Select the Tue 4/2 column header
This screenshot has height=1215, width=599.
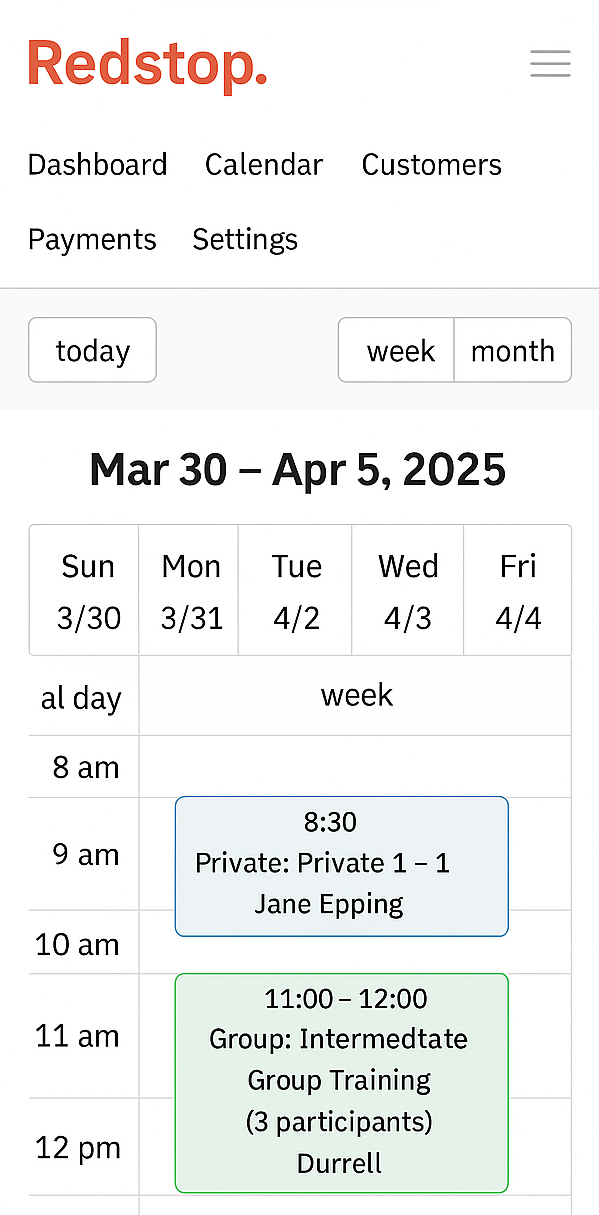point(296,590)
